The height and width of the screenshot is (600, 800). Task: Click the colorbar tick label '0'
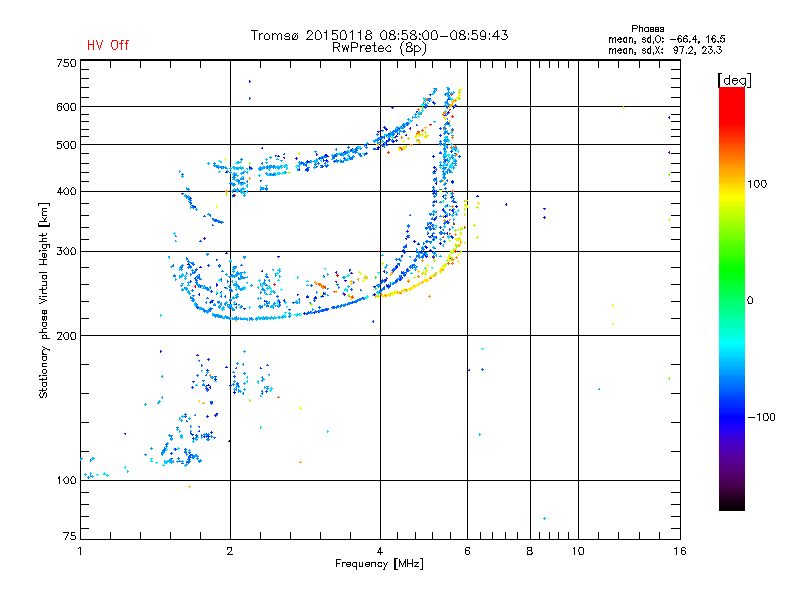pos(750,301)
